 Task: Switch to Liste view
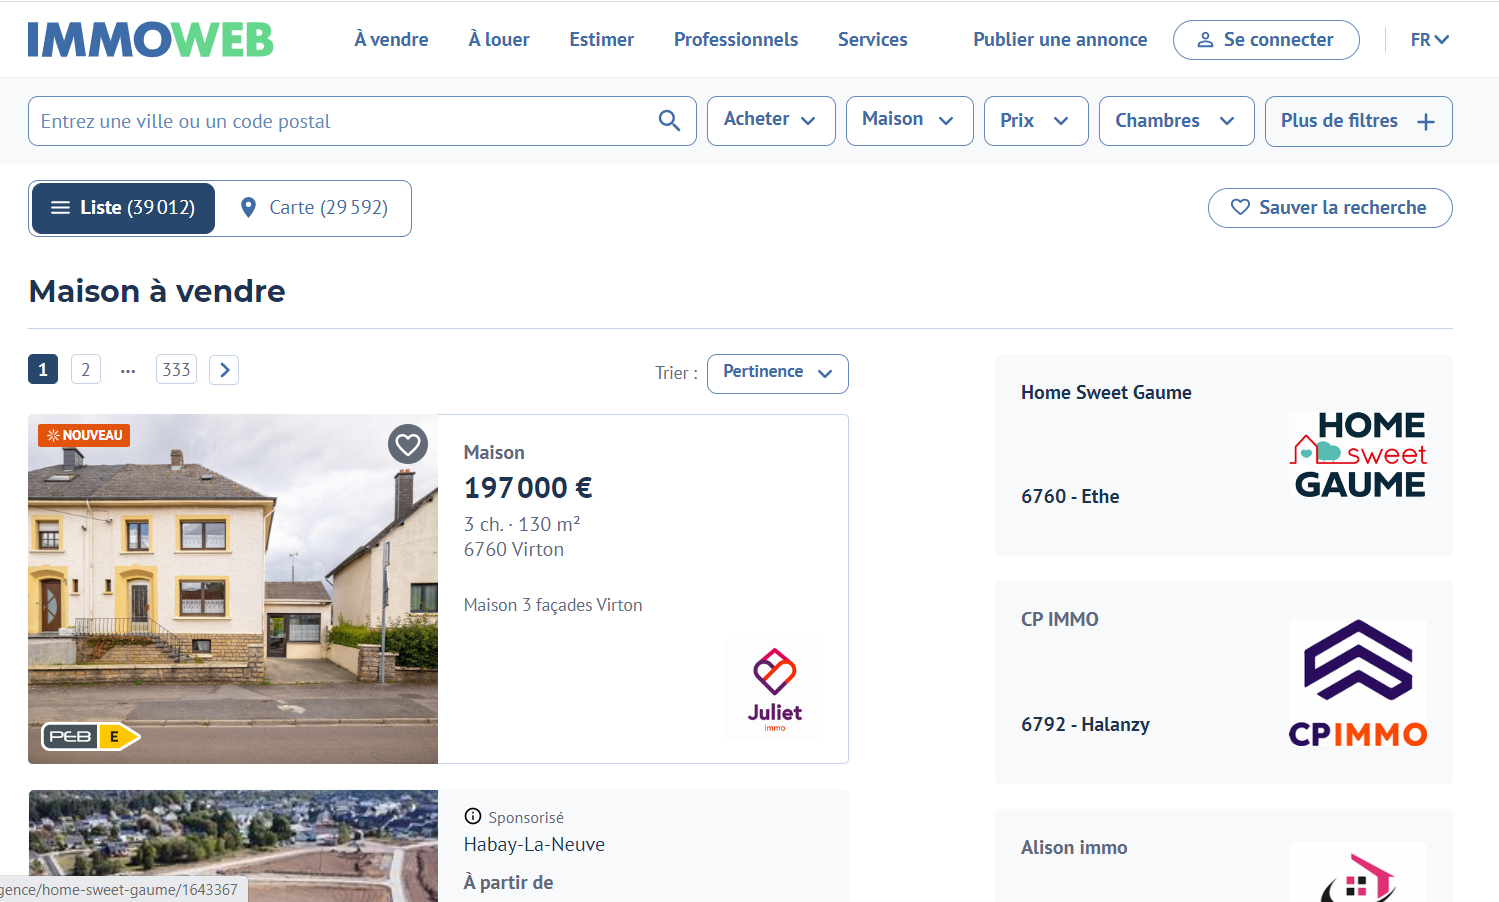[123, 208]
